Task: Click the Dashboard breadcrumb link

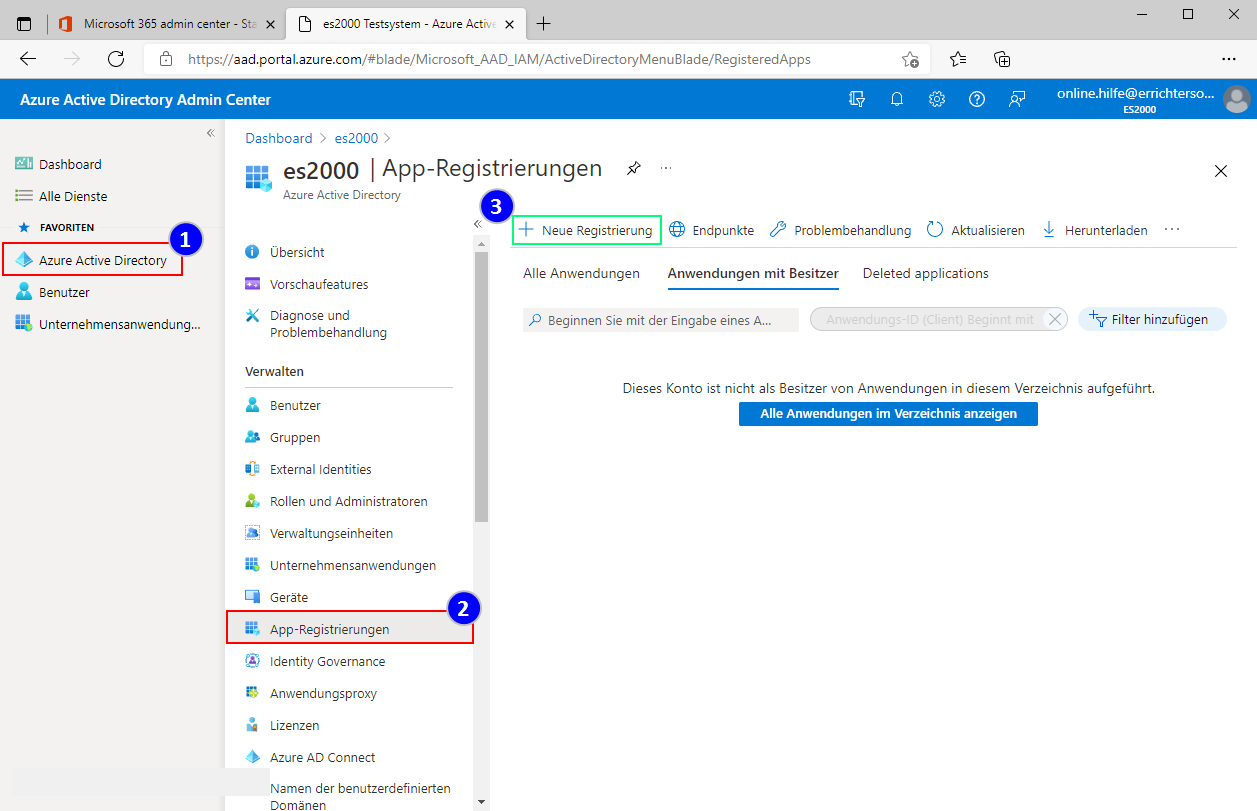Action: 279,138
